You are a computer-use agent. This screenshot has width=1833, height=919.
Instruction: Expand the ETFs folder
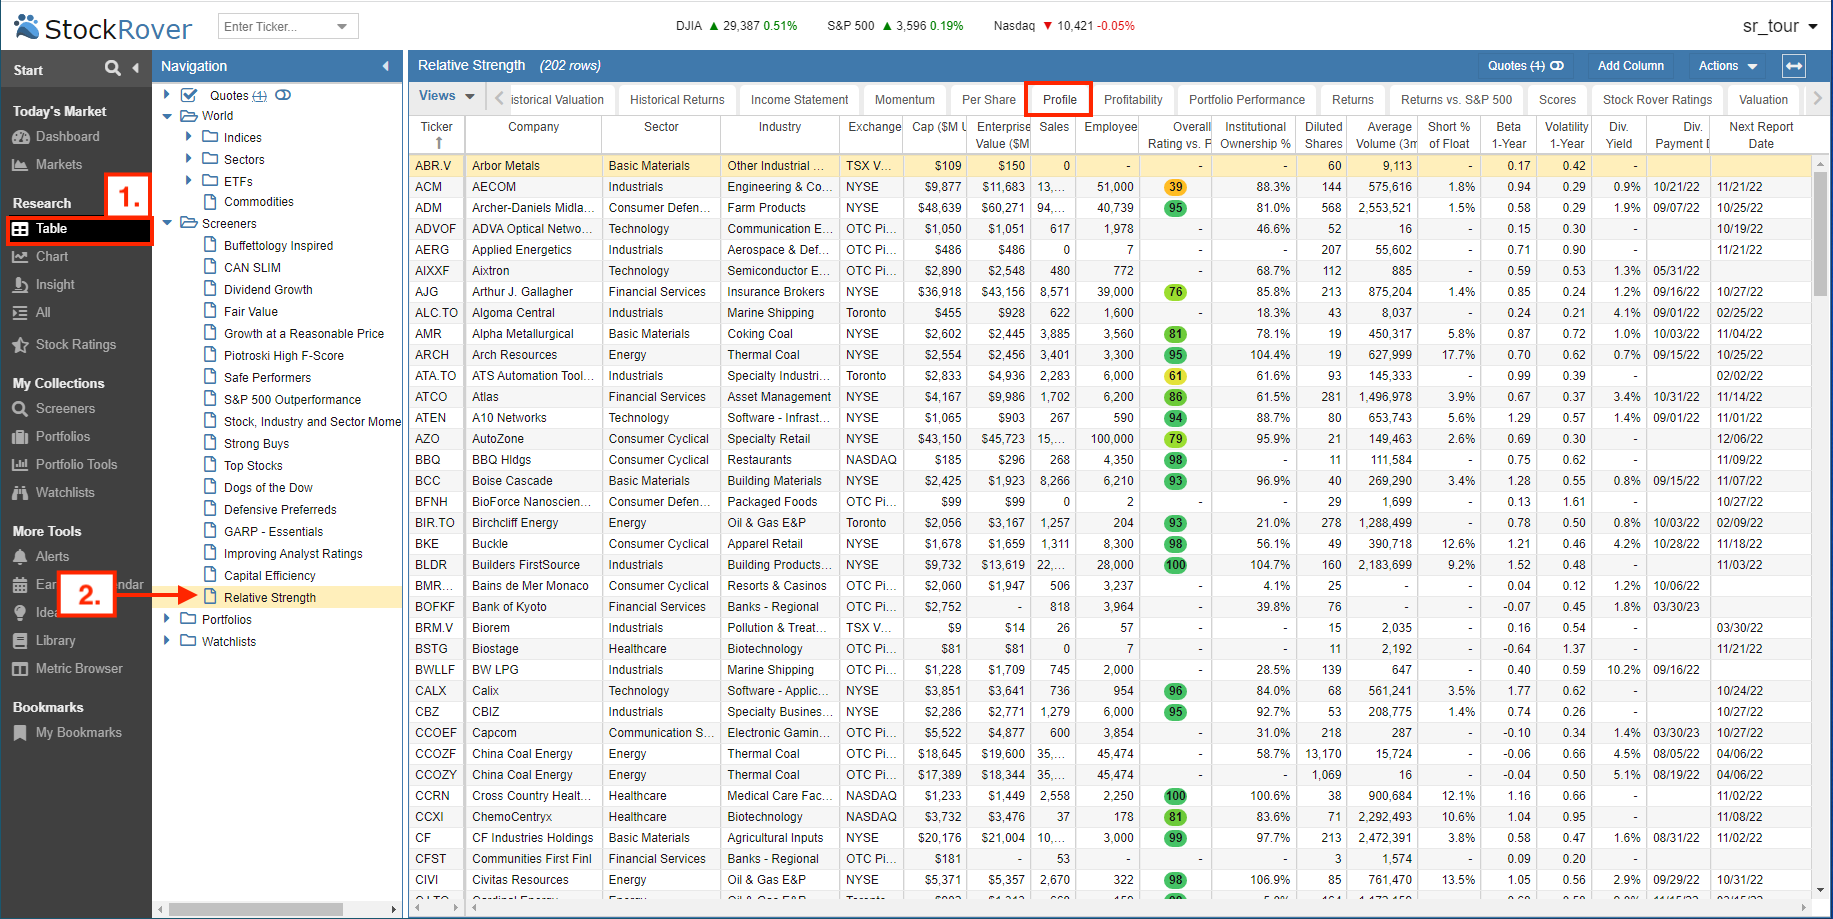[x=188, y=180]
